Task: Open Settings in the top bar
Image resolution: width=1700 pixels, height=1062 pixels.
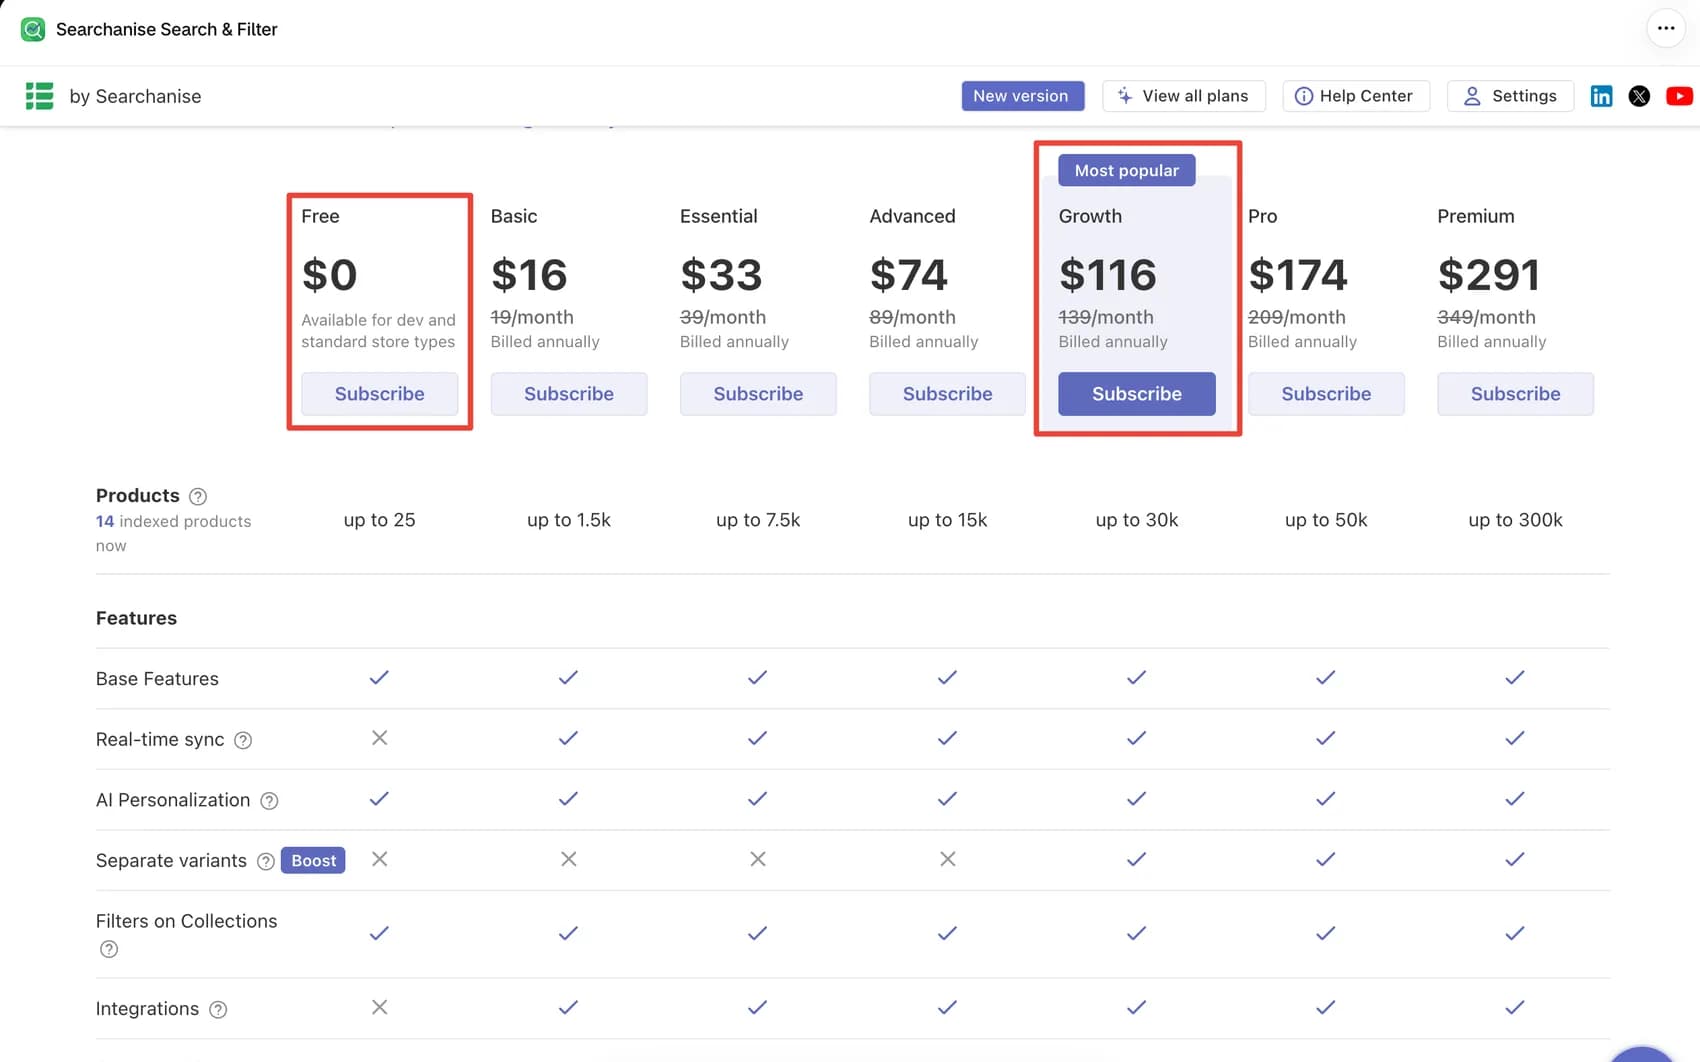Action: click(1510, 96)
